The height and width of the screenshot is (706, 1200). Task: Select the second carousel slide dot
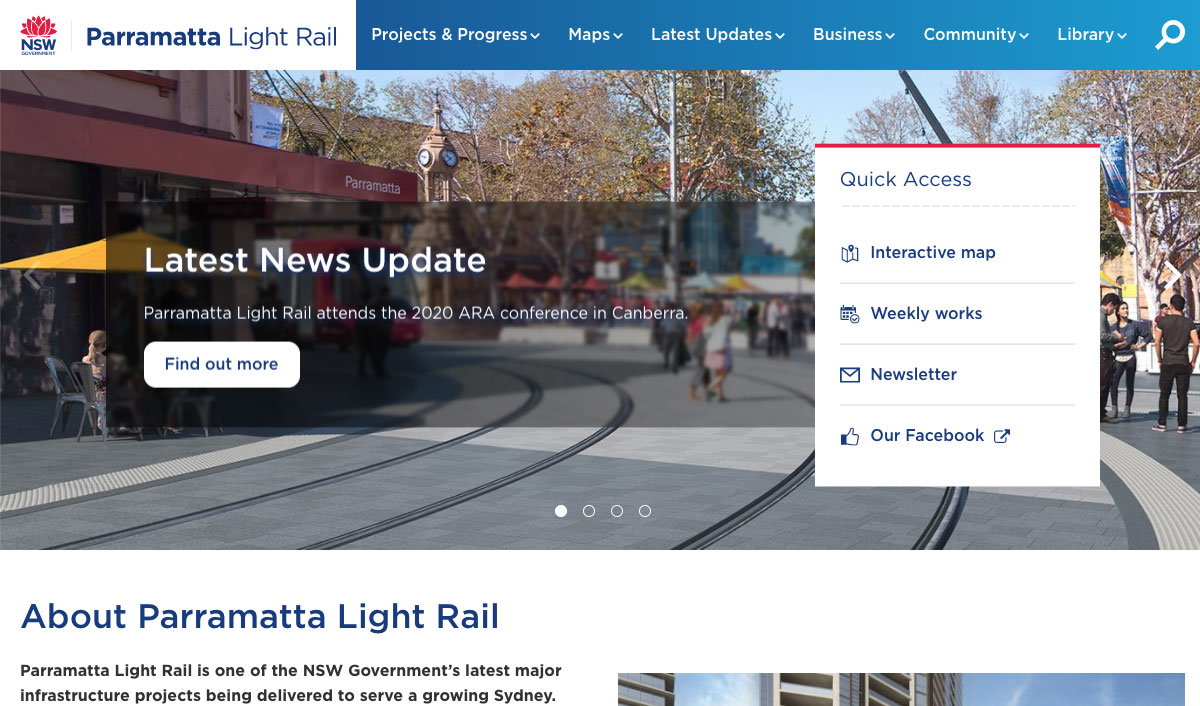589,511
